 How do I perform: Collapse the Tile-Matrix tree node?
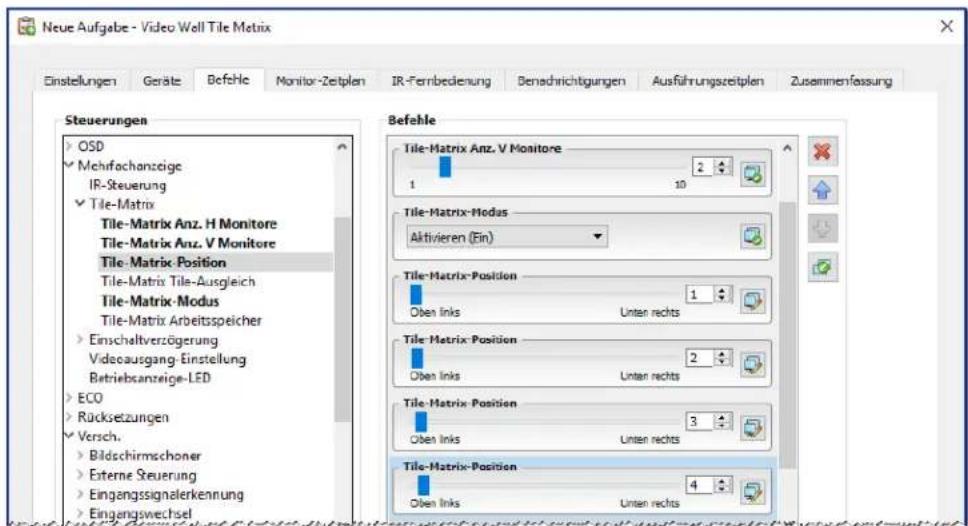(x=80, y=203)
